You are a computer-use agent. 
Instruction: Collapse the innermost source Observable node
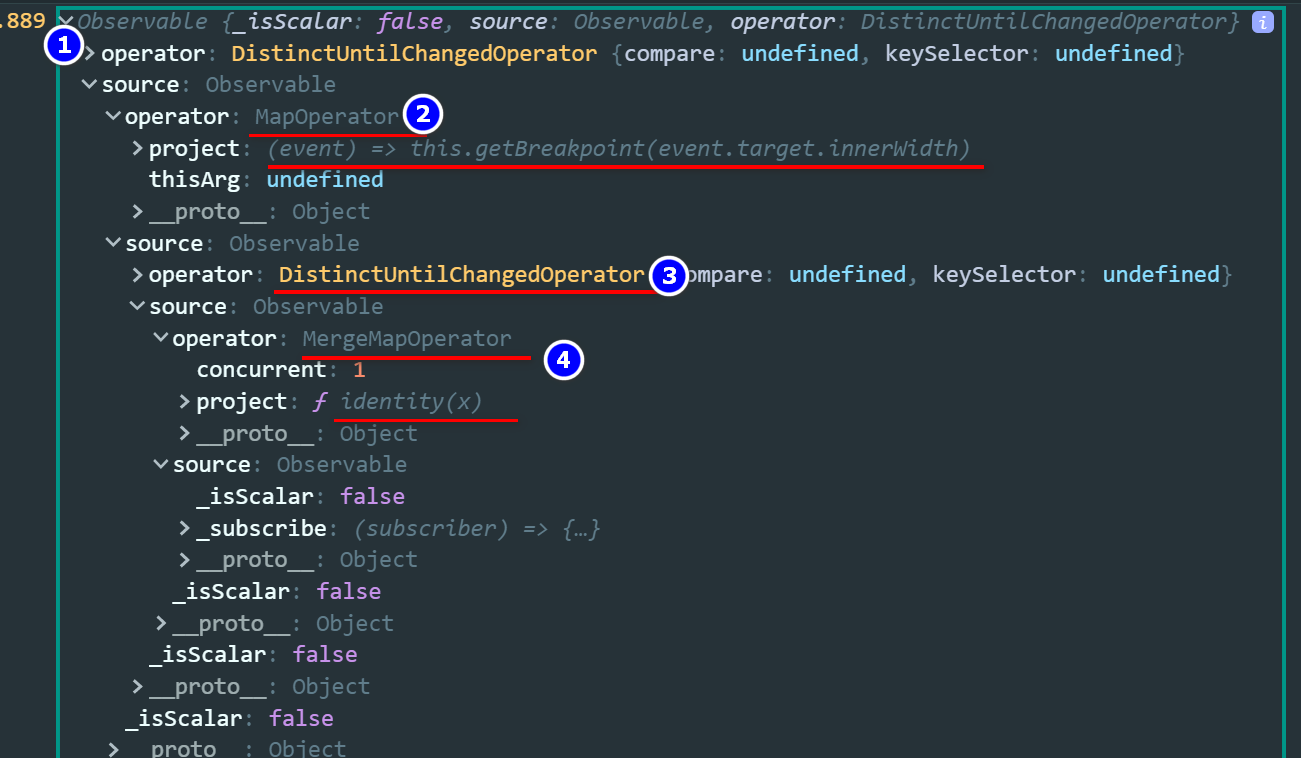[x=160, y=465]
